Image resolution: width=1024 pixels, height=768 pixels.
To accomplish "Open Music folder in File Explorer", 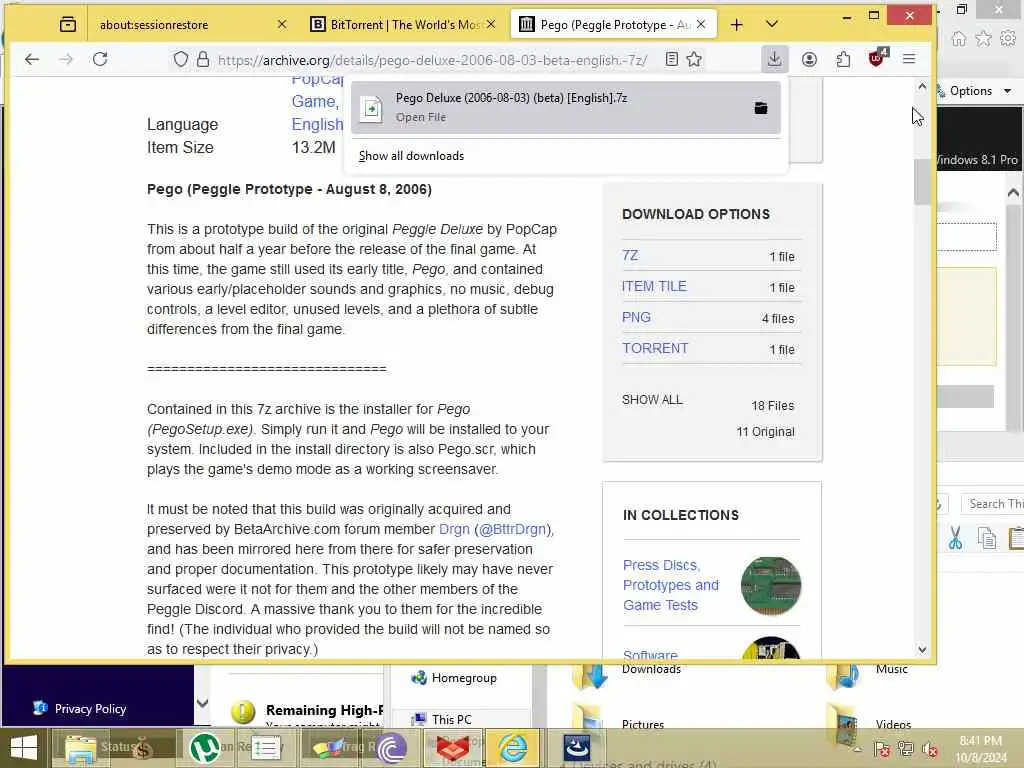I will tap(891, 669).
